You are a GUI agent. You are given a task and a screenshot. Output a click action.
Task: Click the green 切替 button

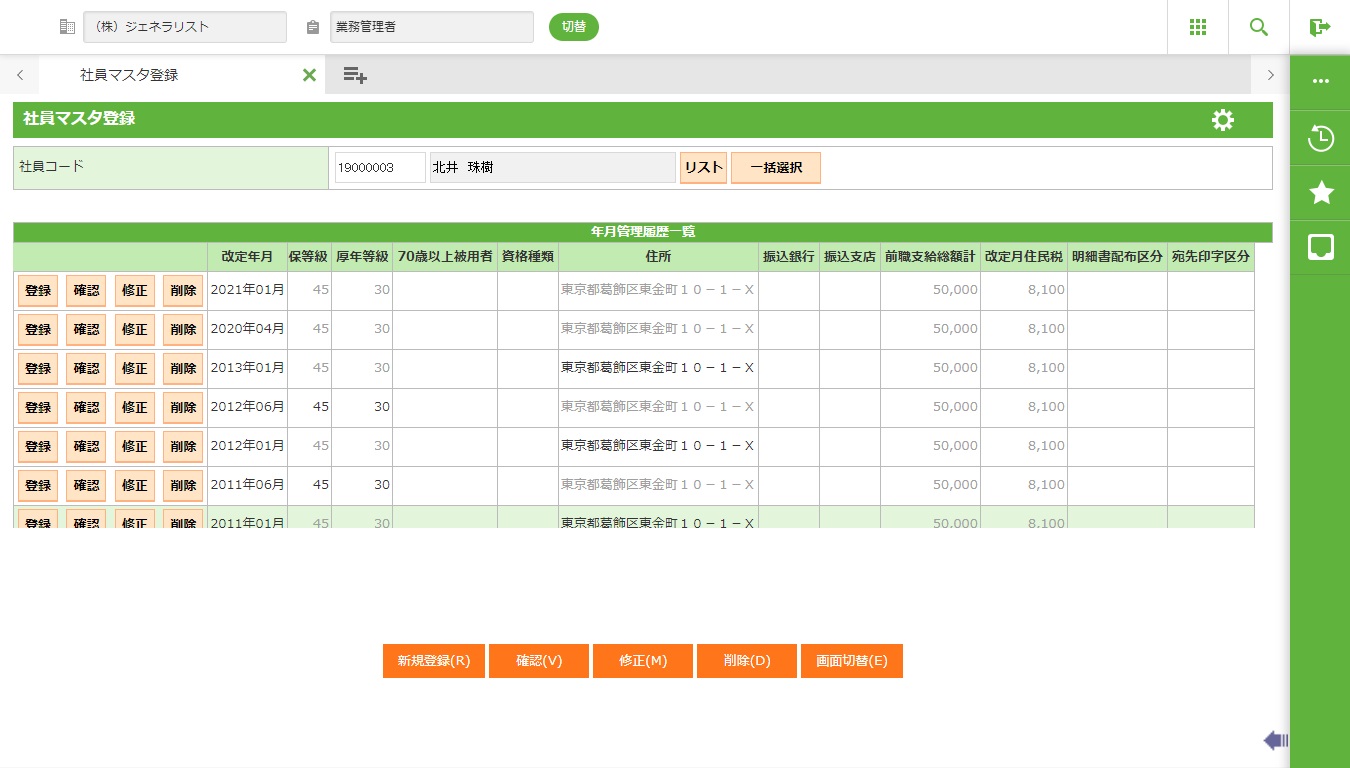(x=573, y=27)
